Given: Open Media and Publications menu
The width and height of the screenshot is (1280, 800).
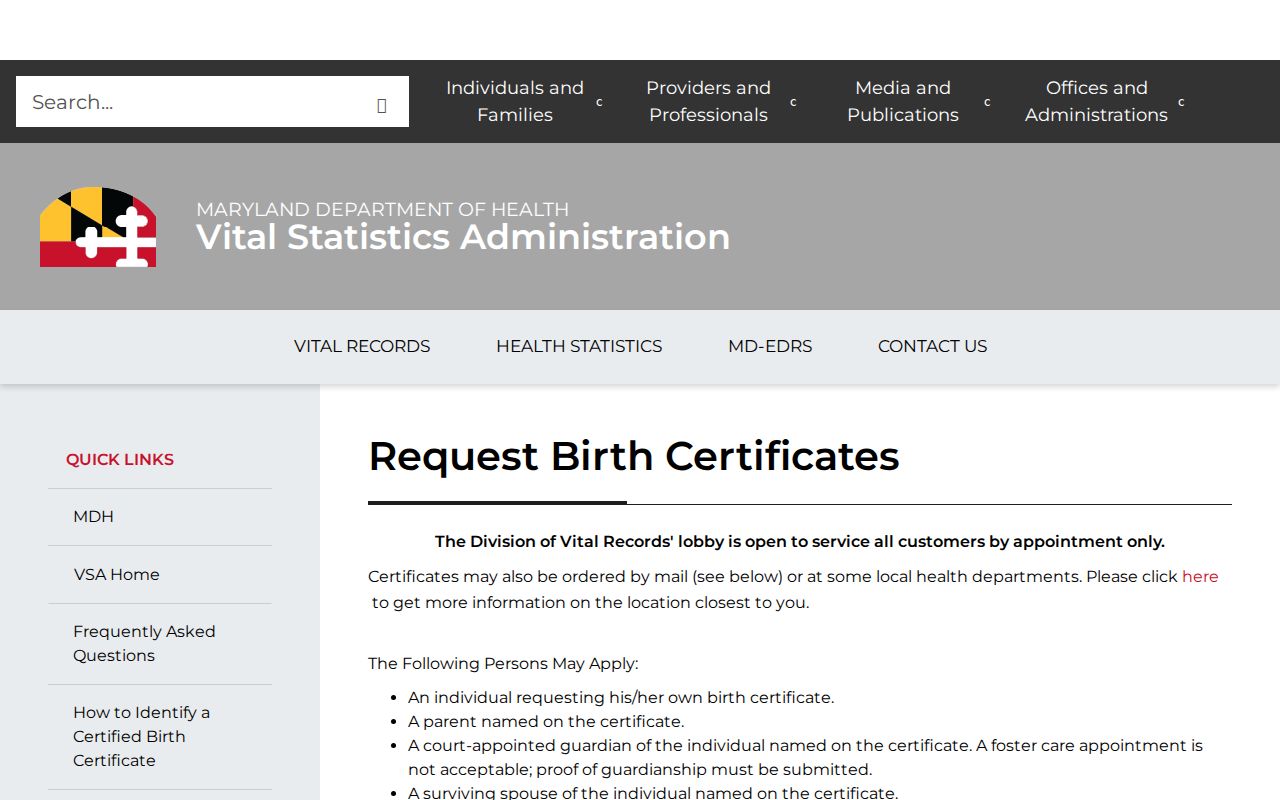Looking at the screenshot, I should (x=902, y=101).
